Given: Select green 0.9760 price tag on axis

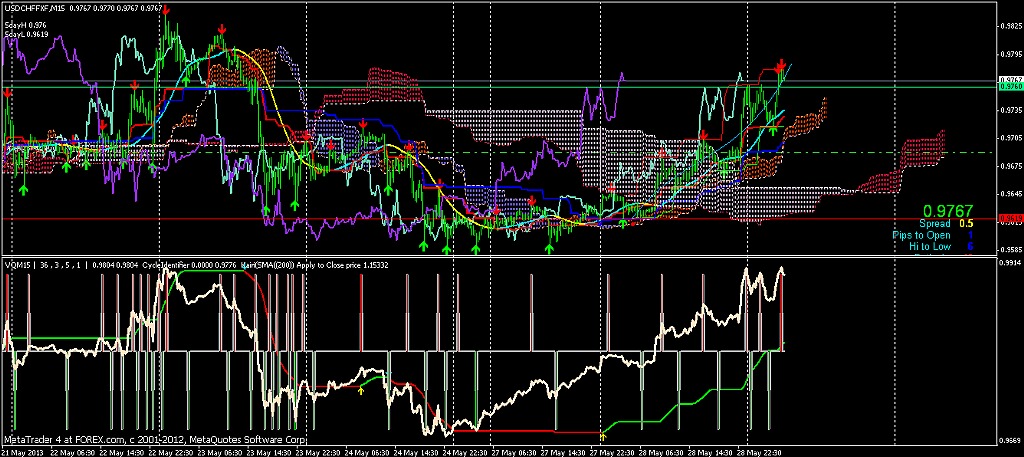Looking at the screenshot, I should (x=1011, y=86).
